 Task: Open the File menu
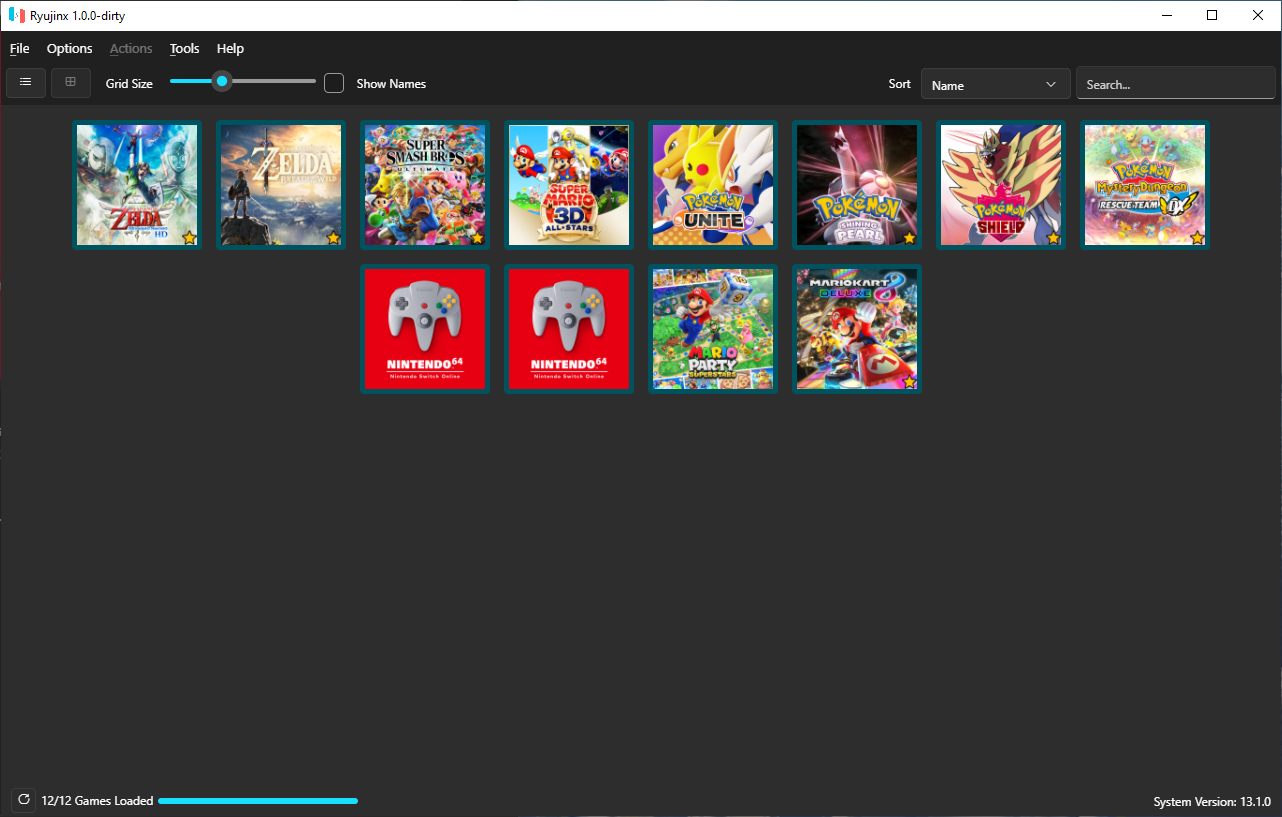point(19,48)
